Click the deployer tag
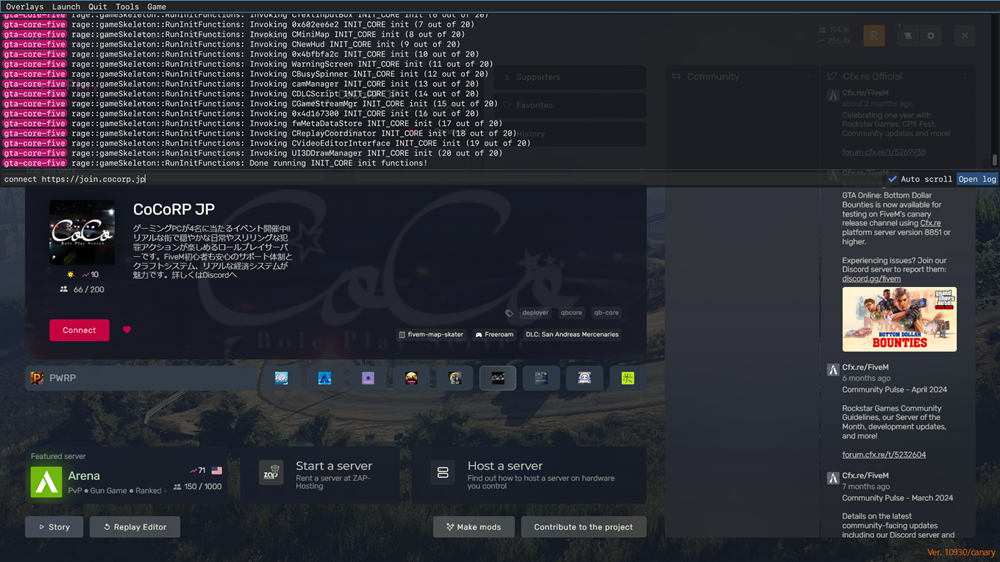The height and width of the screenshot is (562, 1000). tap(535, 313)
